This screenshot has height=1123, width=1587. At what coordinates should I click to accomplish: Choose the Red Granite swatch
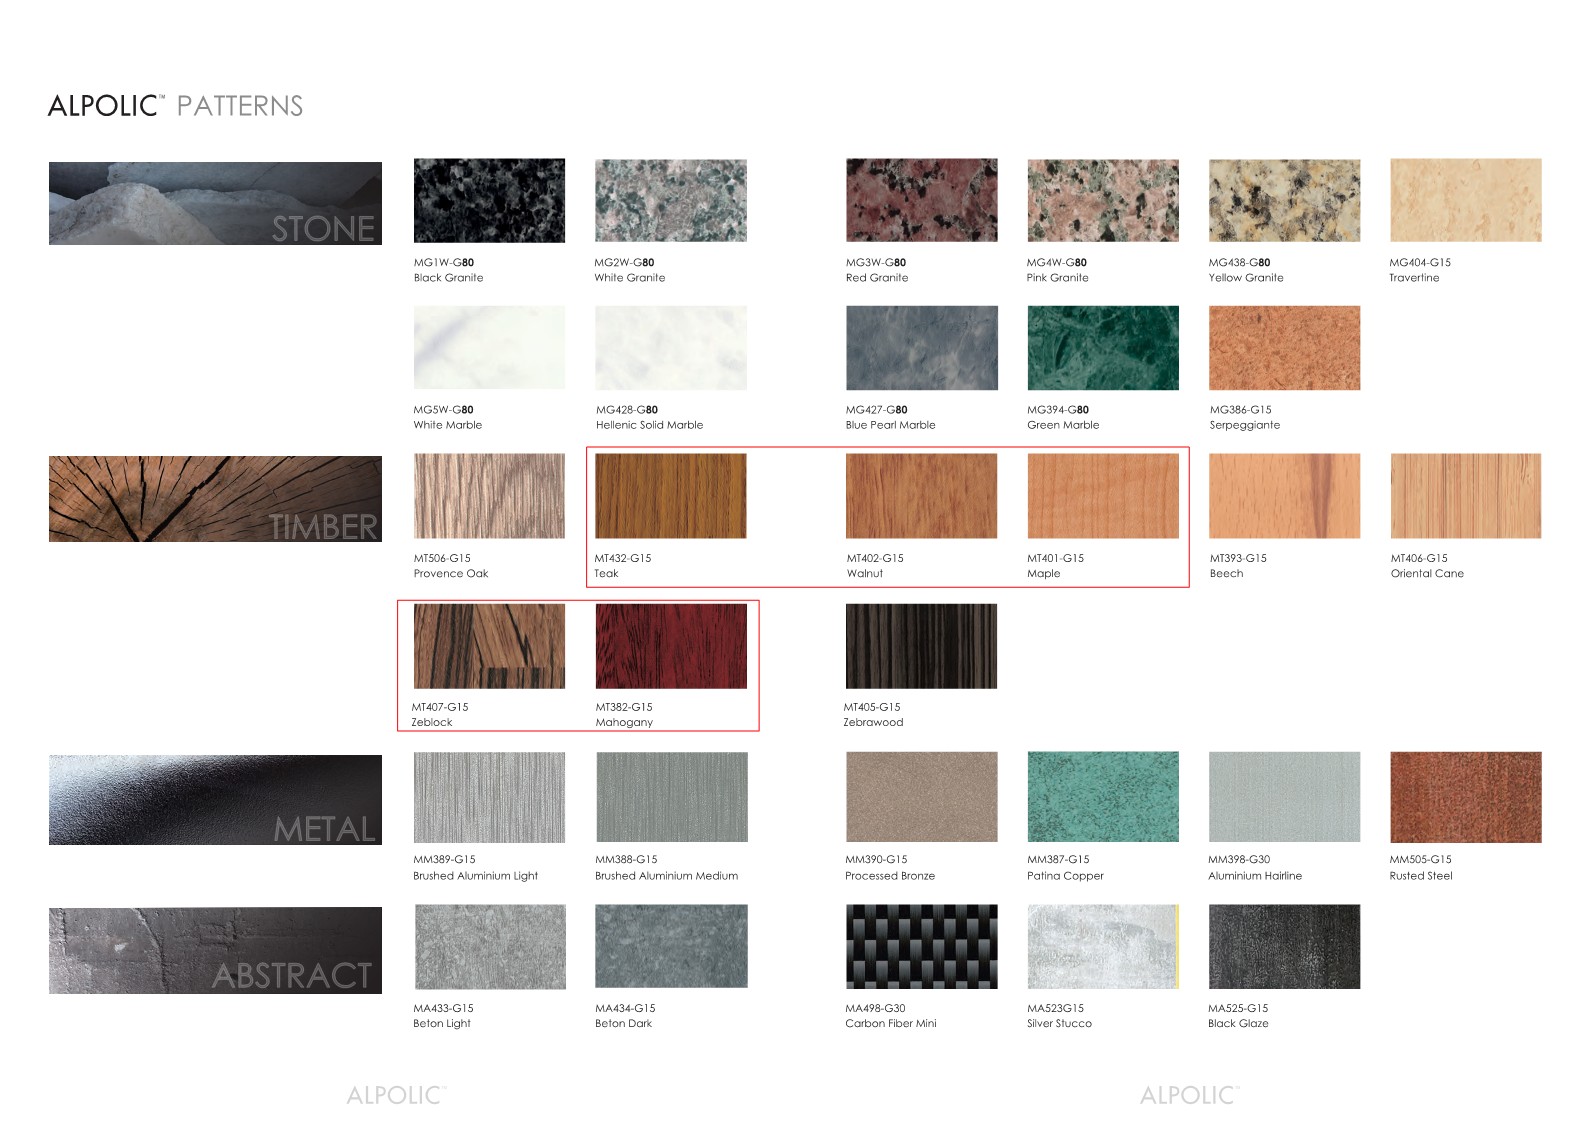(x=921, y=200)
